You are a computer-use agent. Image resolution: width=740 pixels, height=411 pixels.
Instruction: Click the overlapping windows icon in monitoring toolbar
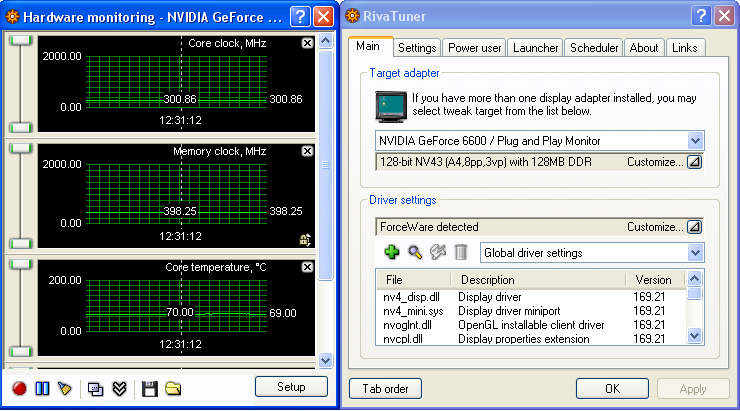tap(95, 389)
